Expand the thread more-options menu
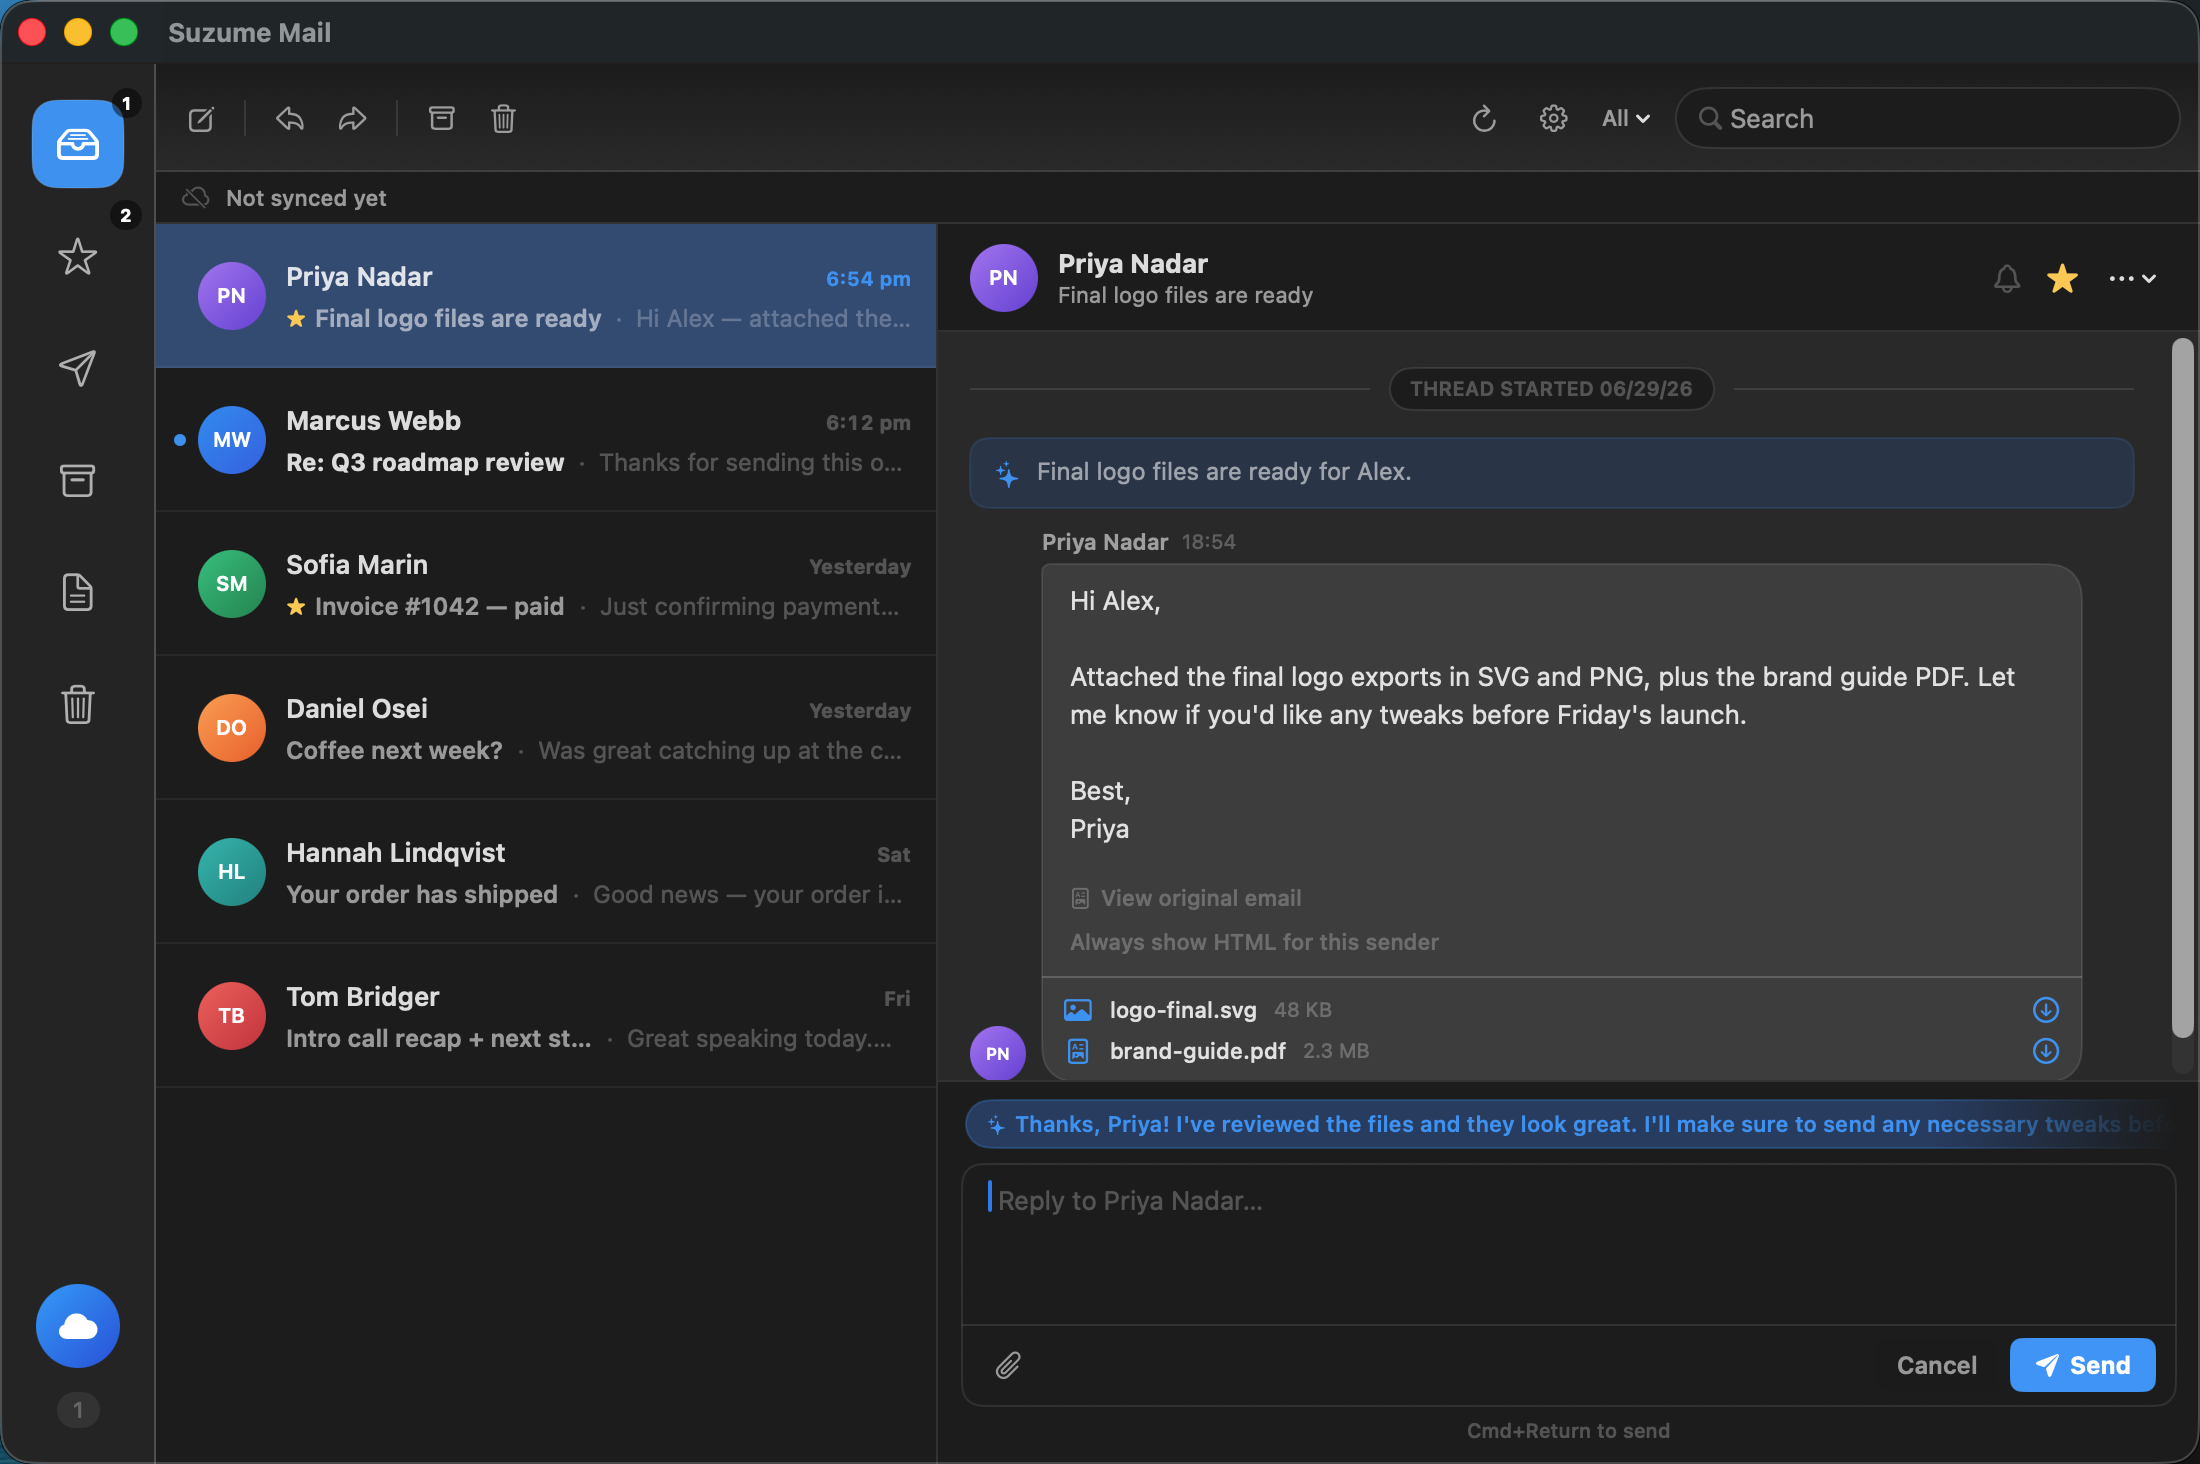Viewport: 2200px width, 1464px height. (x=2132, y=278)
